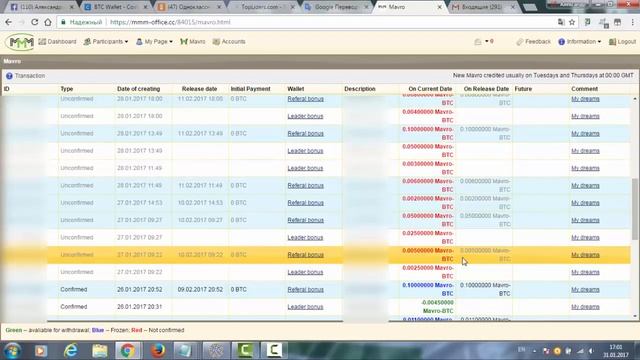Reload the page with refresh icon
The width and height of the screenshot is (640, 360).
click(x=35, y=22)
